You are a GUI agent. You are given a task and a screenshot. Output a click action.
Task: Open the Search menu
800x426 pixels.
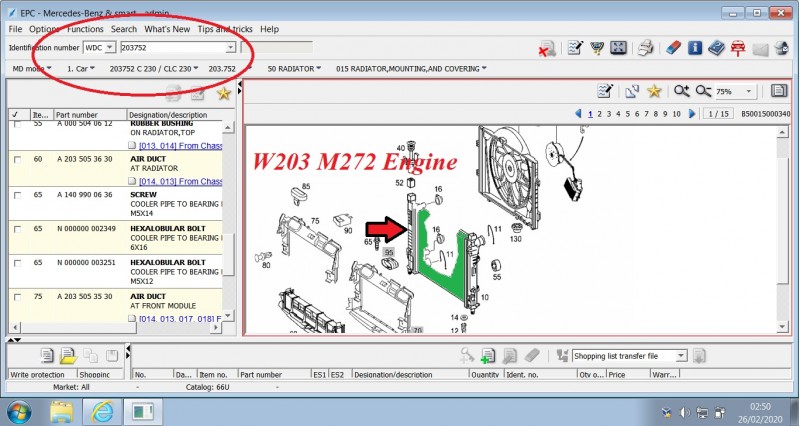point(124,29)
